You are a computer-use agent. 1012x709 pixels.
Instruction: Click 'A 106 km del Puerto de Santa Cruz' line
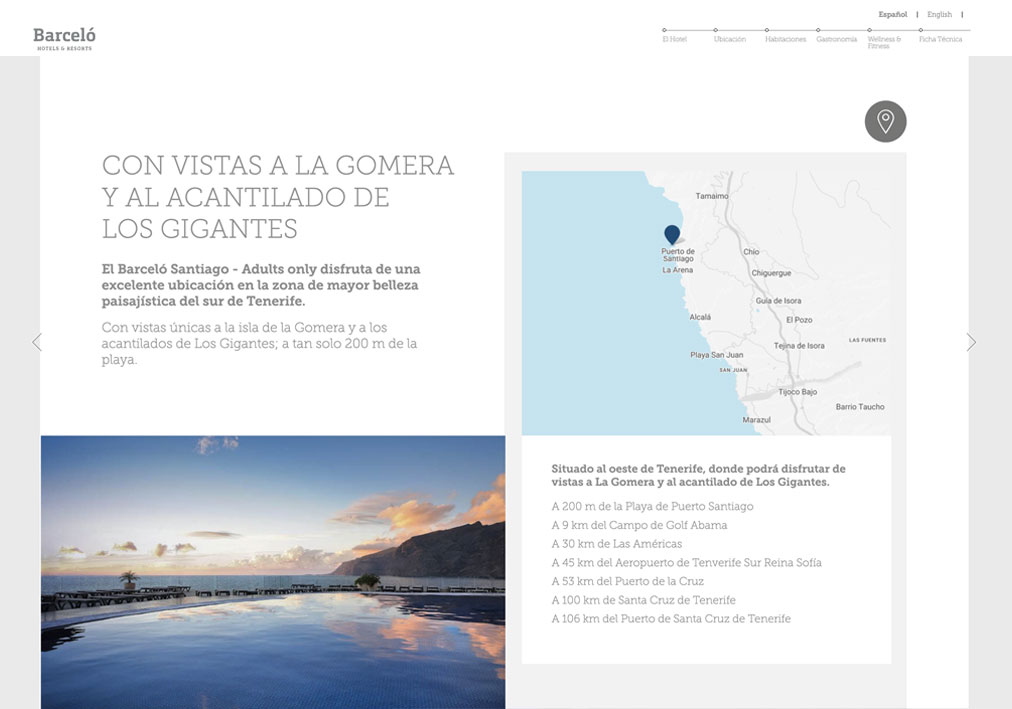tap(671, 619)
